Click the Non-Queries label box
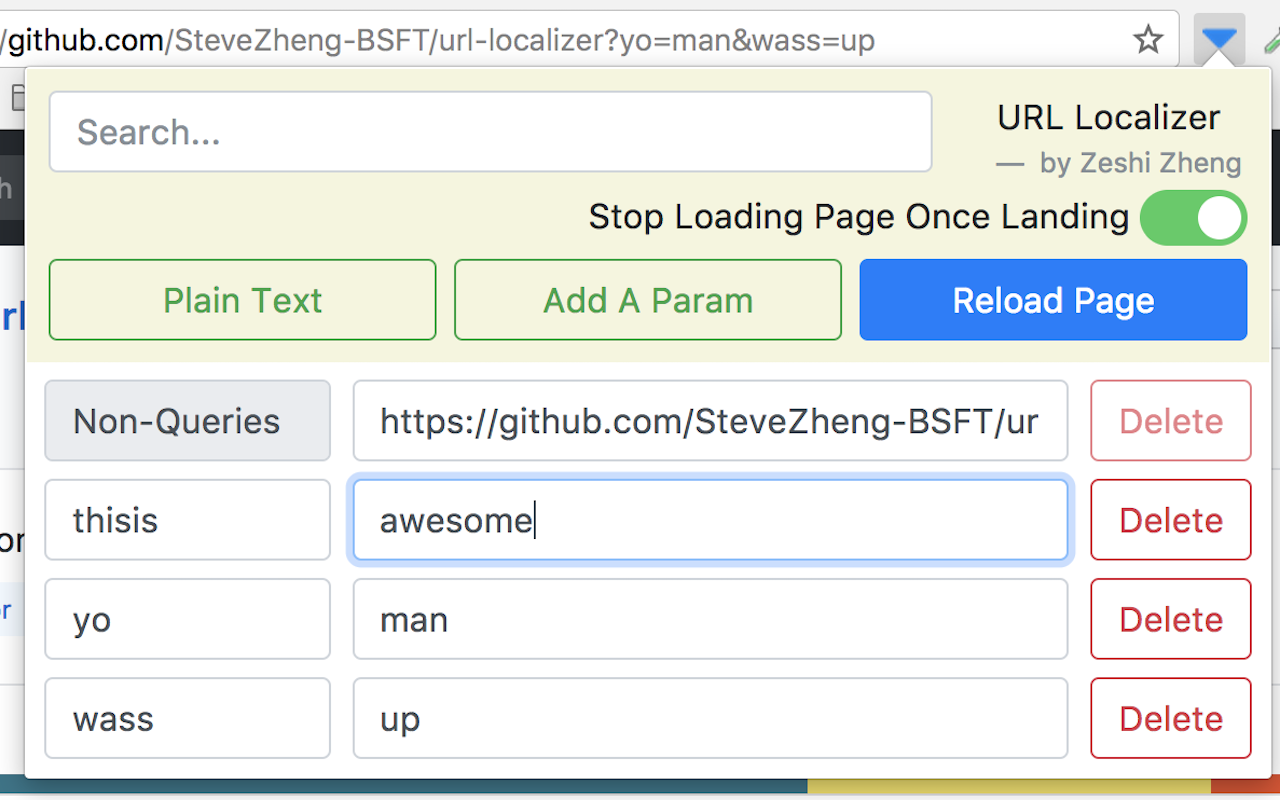This screenshot has width=1280, height=800. [187, 421]
